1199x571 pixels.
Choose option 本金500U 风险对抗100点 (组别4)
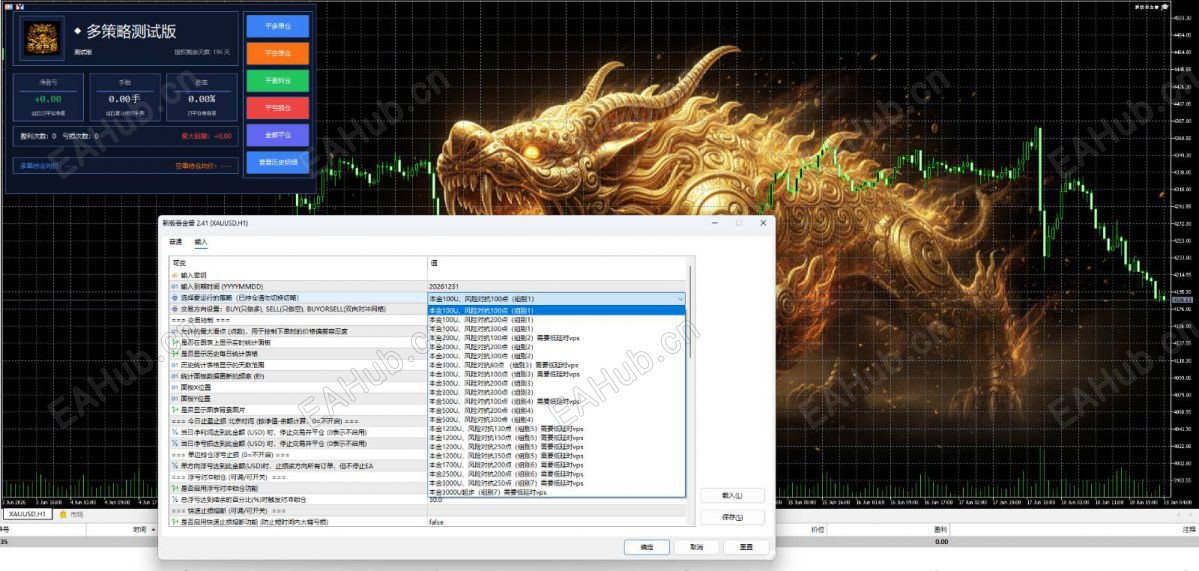[x=557, y=401]
